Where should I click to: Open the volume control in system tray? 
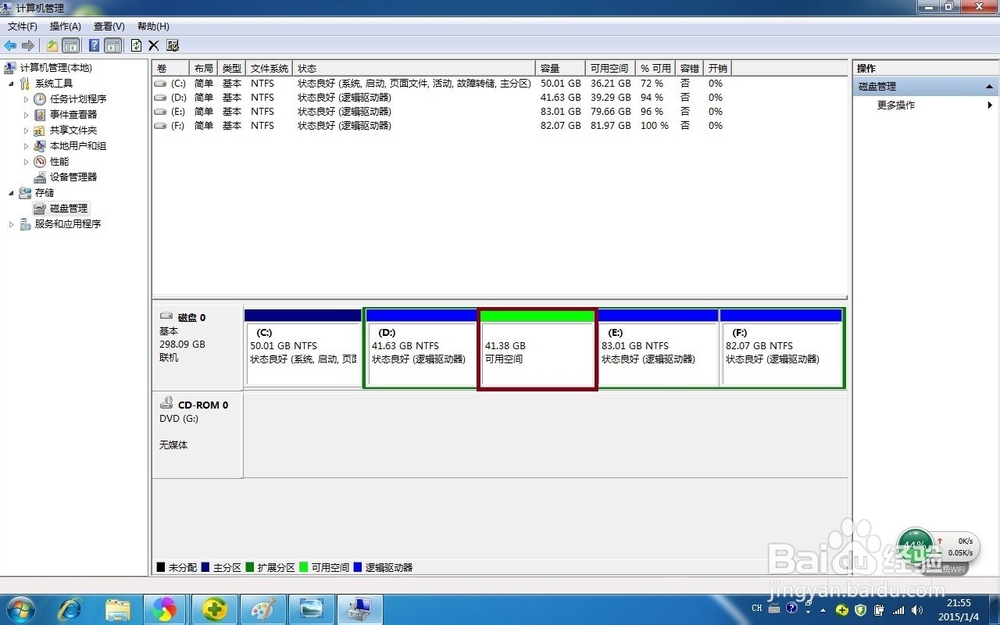916,608
